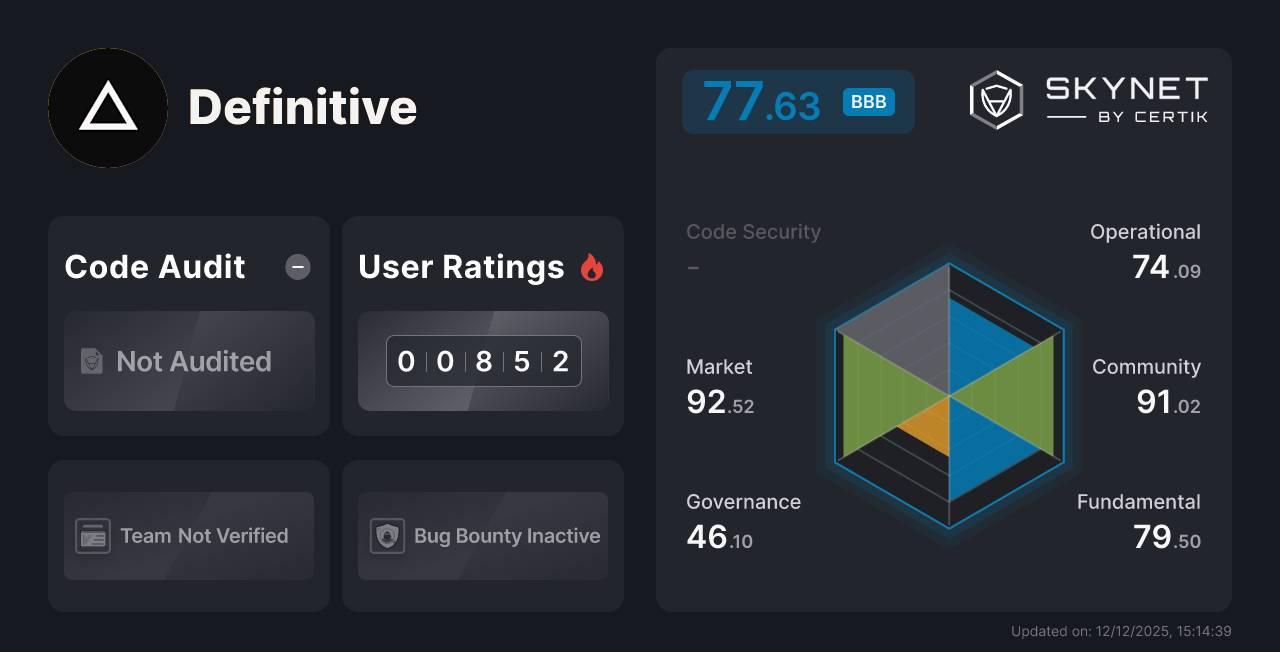1280x652 pixels.
Task: Toggle the minus indicator on Code Audit
Action: [297, 267]
